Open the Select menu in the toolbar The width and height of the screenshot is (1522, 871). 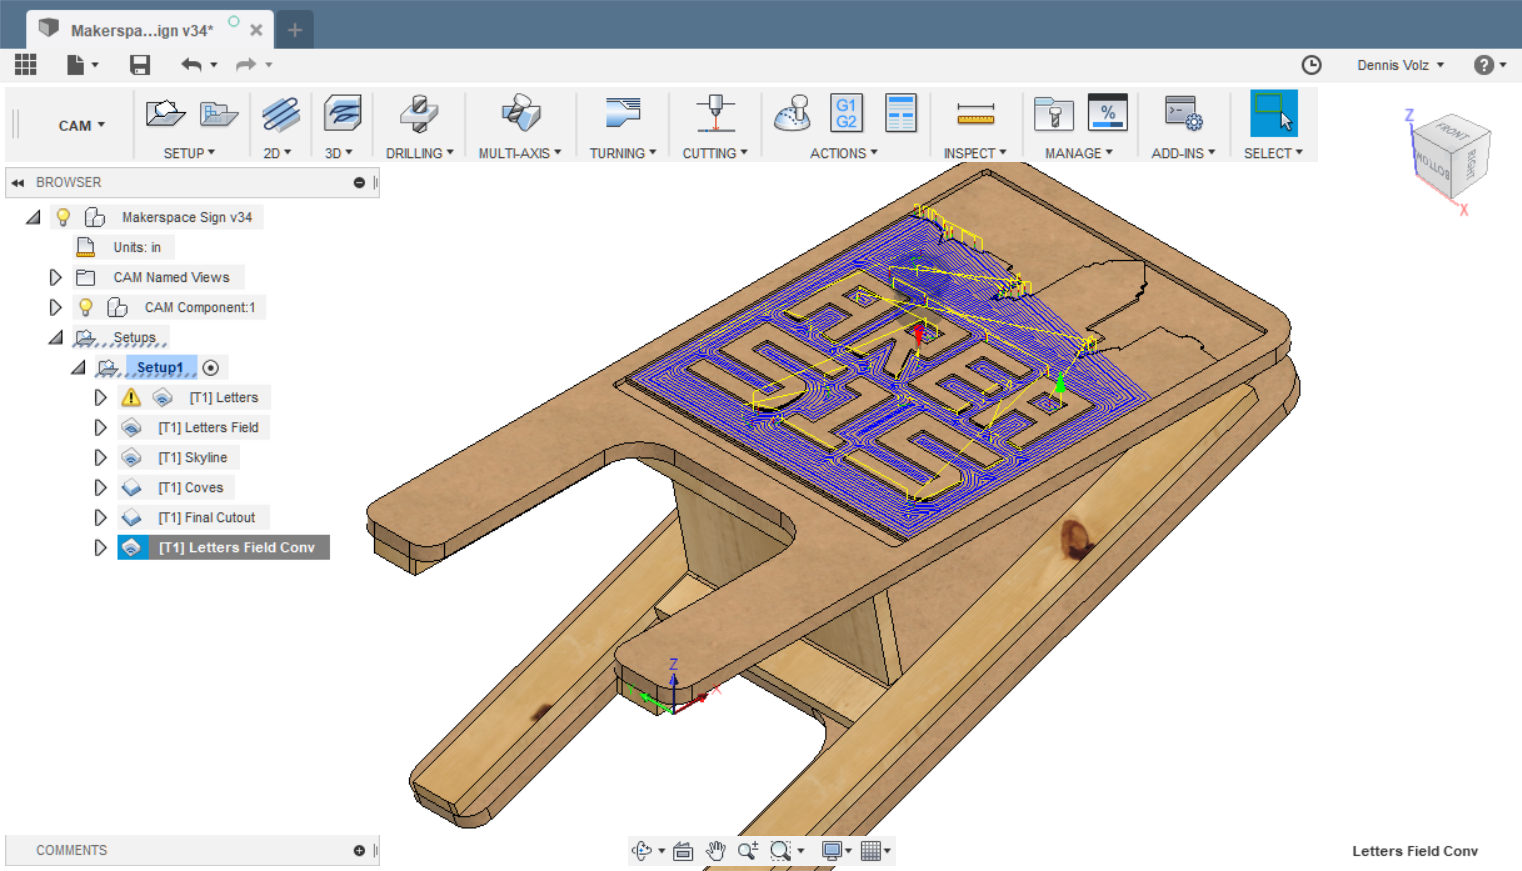pos(1273,152)
